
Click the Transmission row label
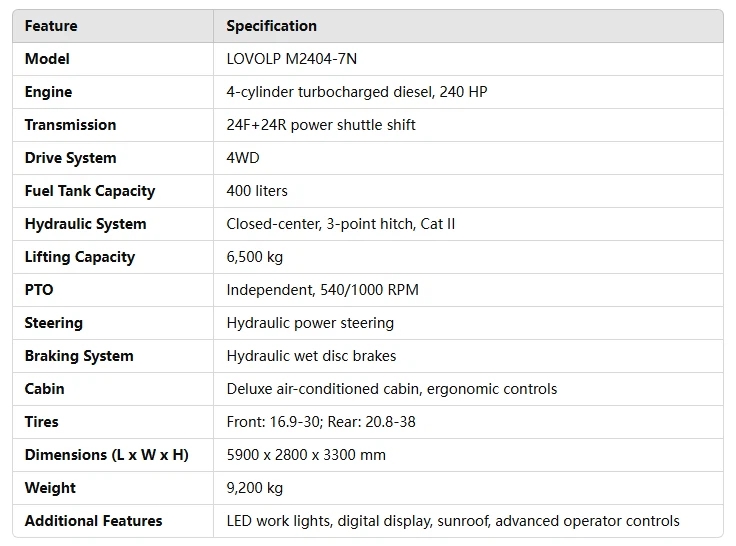(x=70, y=125)
